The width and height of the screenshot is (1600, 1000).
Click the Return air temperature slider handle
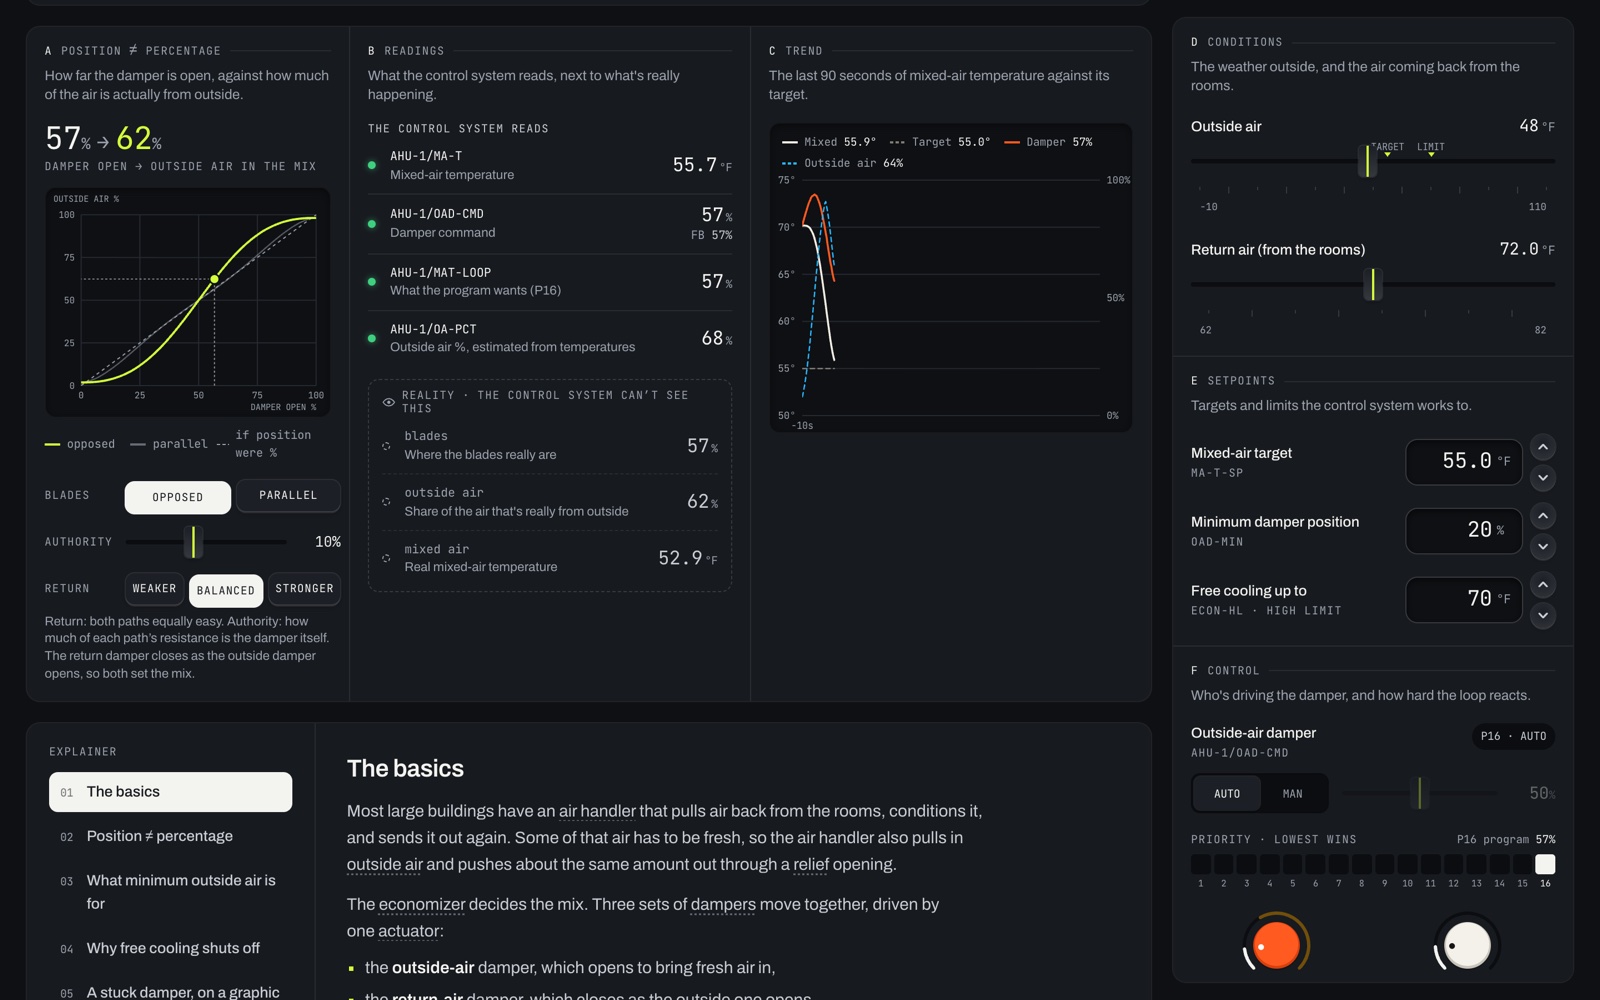pos(1374,284)
